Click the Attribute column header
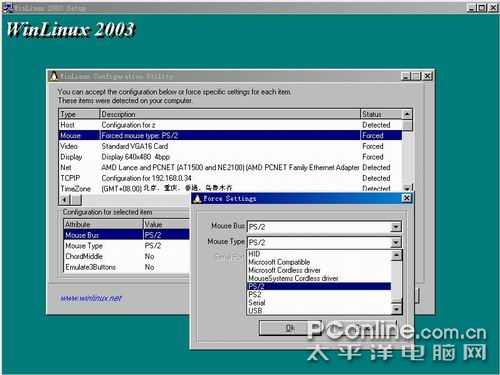The height and width of the screenshot is (375, 500). click(103, 224)
